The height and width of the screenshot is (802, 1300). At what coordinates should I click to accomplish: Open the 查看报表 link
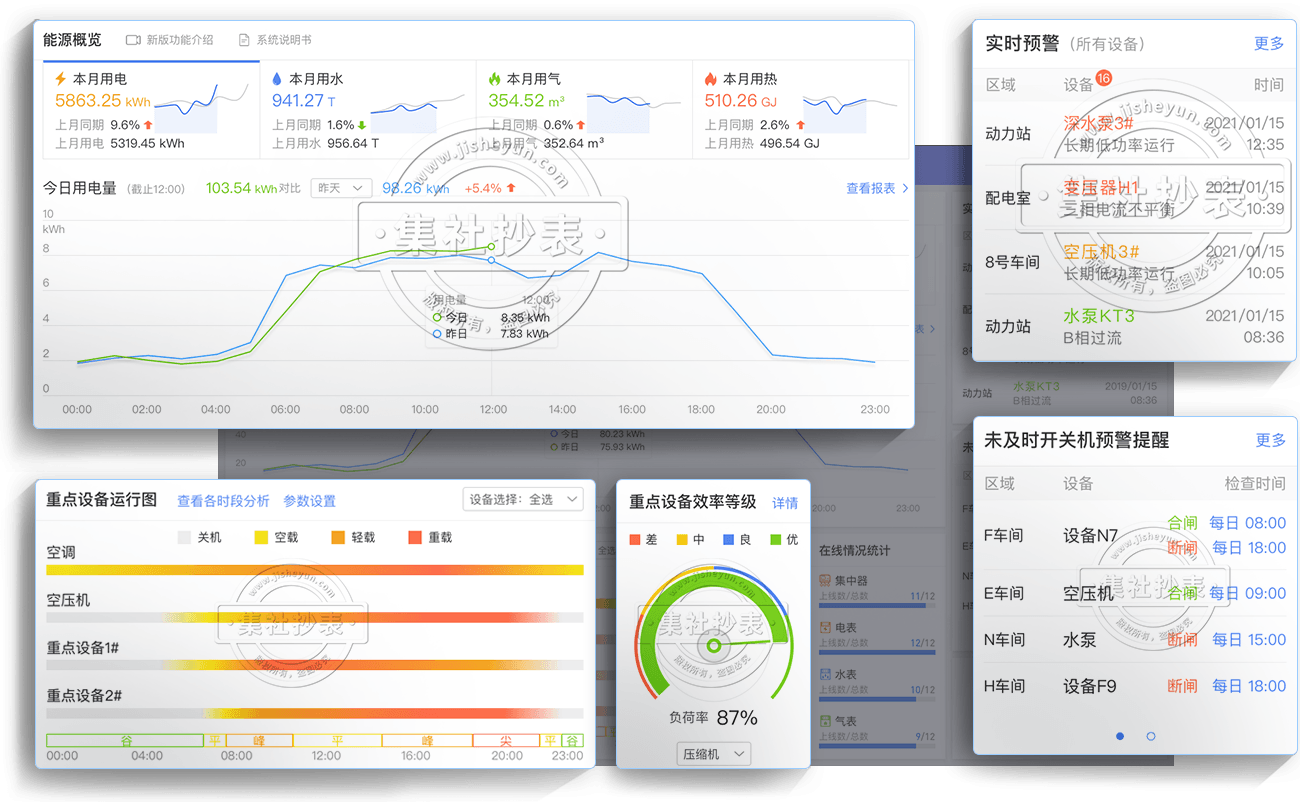pos(876,188)
